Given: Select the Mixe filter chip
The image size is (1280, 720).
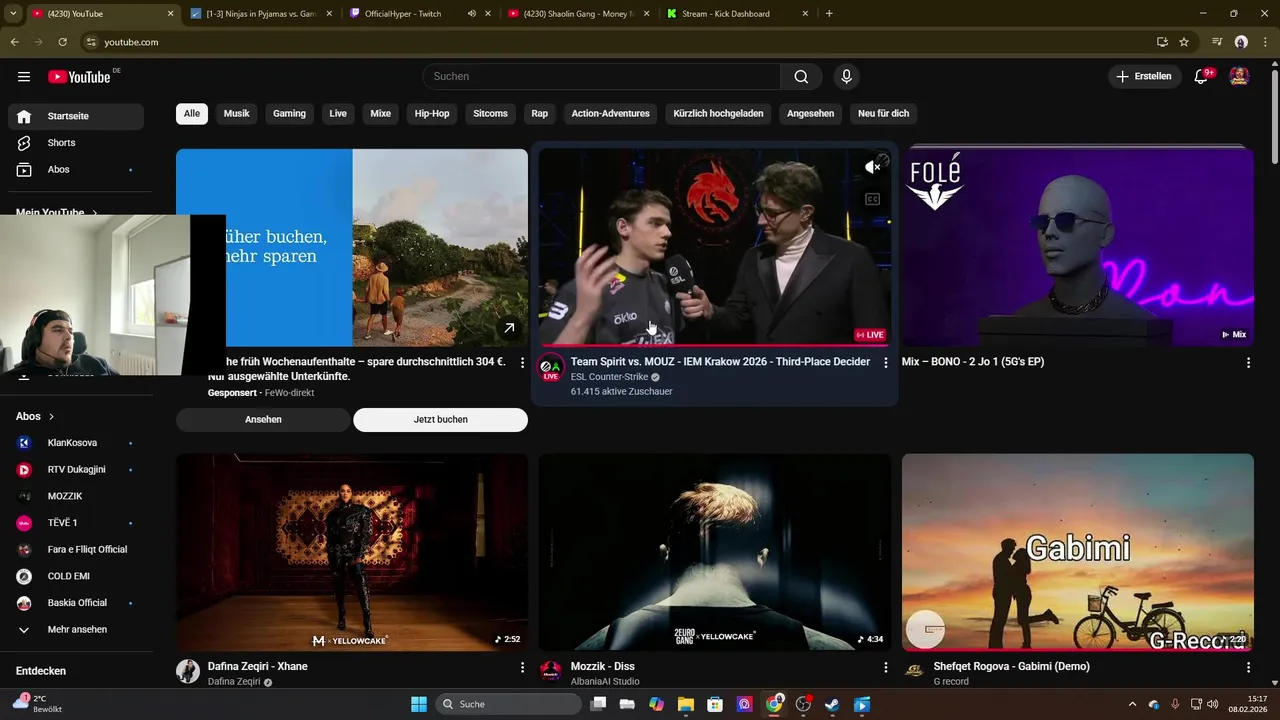Looking at the screenshot, I should (x=381, y=114).
